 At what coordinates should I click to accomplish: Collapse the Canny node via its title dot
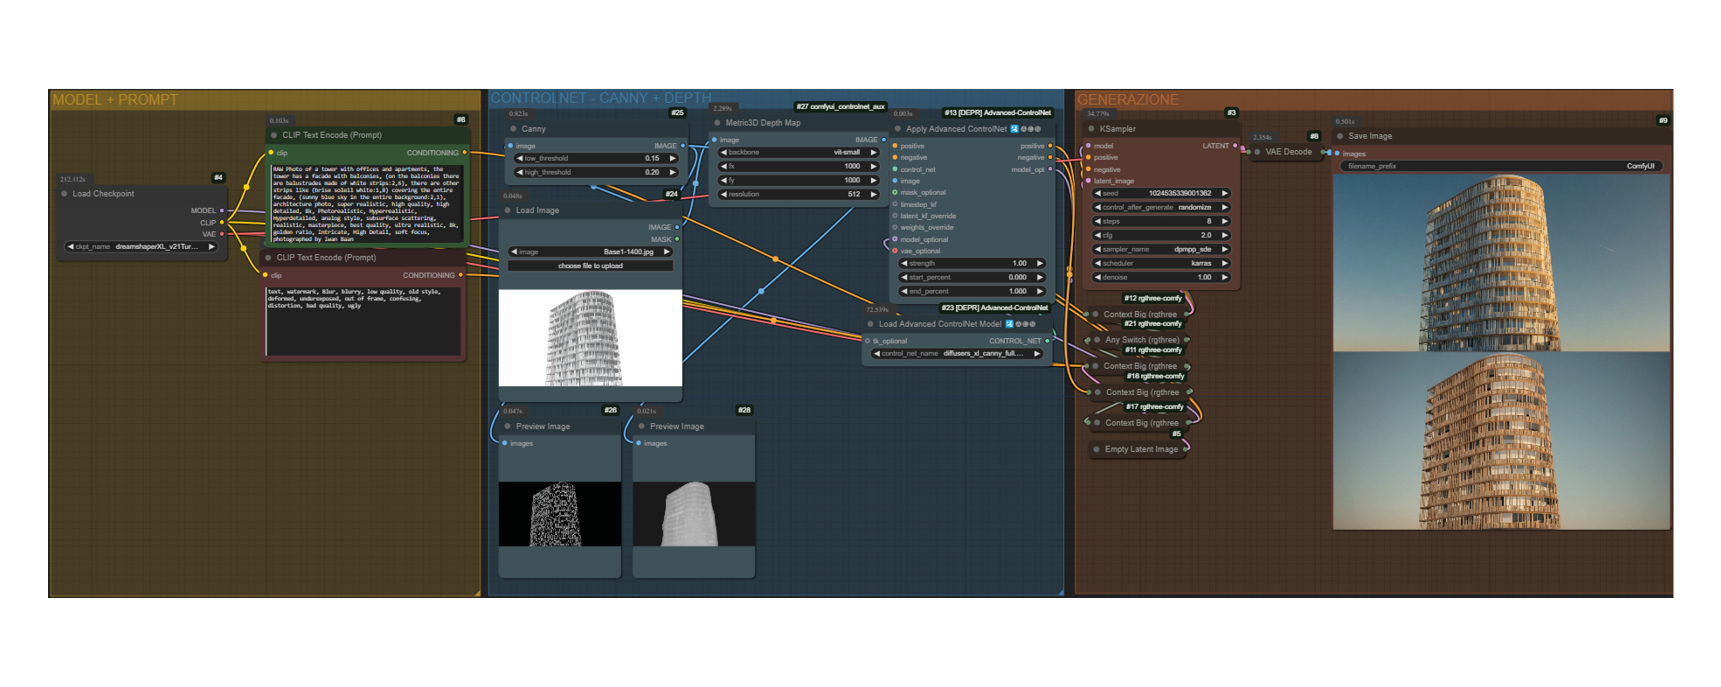(x=514, y=129)
